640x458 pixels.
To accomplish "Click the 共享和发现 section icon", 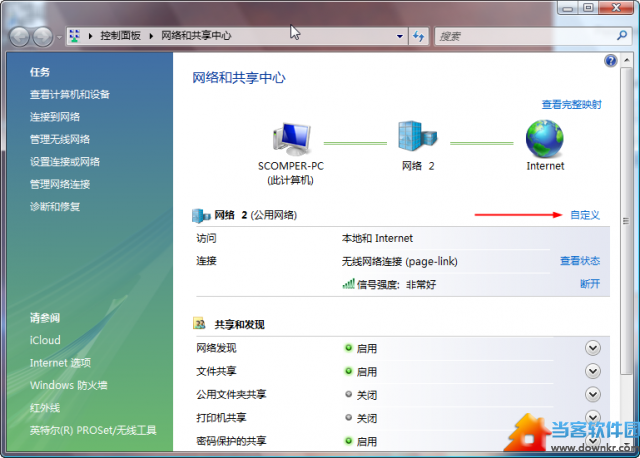I will point(199,324).
